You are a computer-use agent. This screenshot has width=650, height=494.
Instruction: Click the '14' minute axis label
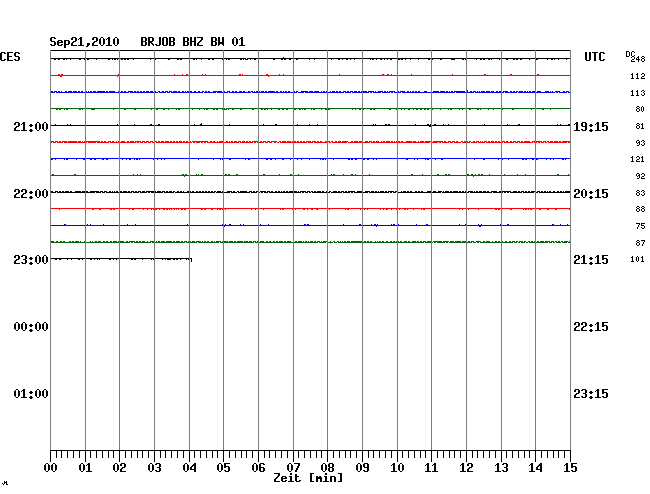pyautogui.click(x=535, y=468)
